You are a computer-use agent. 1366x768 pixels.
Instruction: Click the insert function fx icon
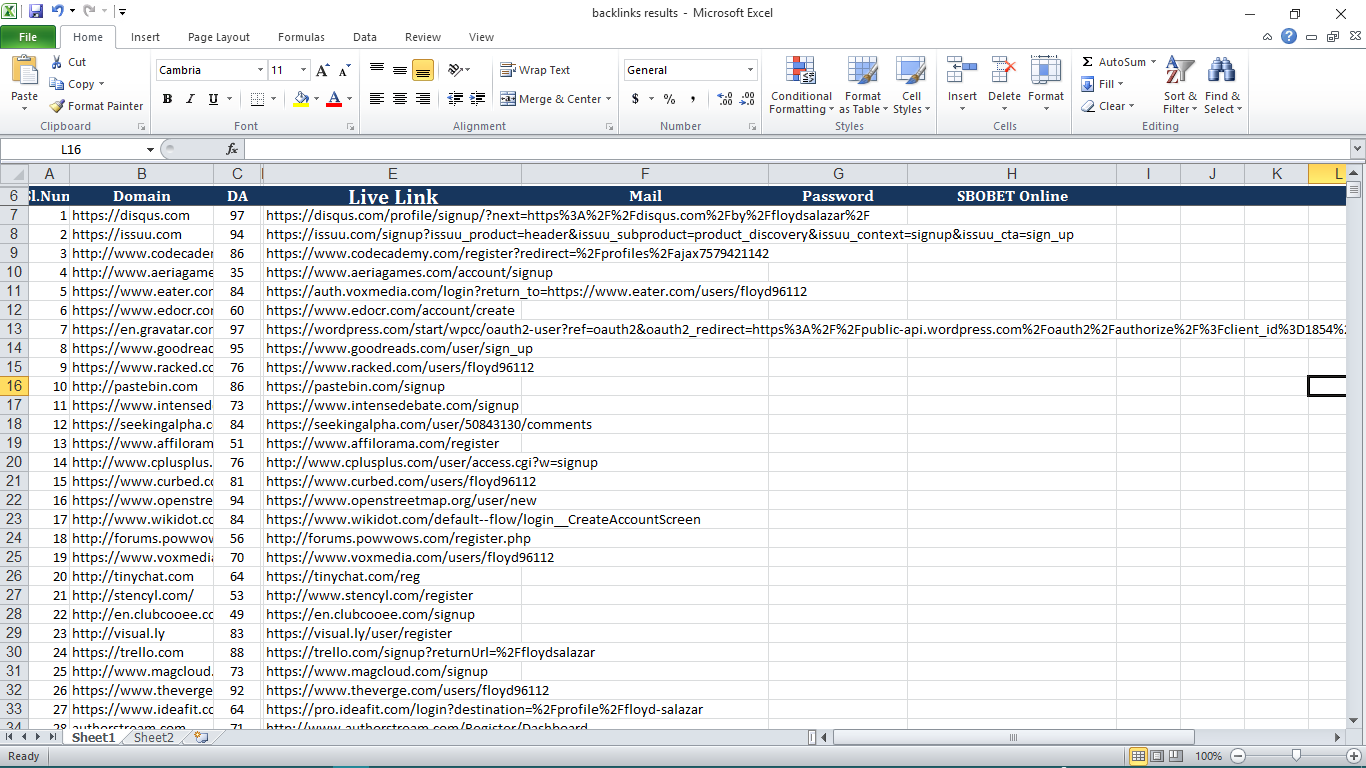click(x=232, y=149)
